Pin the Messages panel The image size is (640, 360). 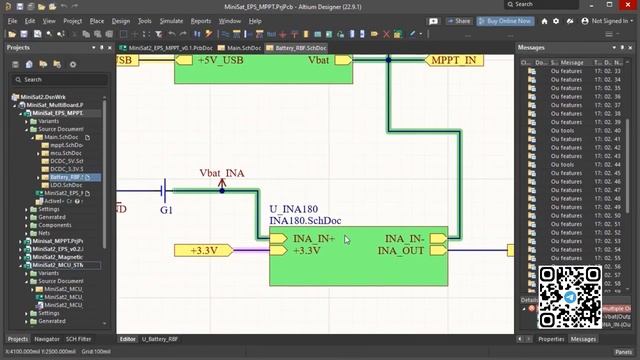pos(622,48)
